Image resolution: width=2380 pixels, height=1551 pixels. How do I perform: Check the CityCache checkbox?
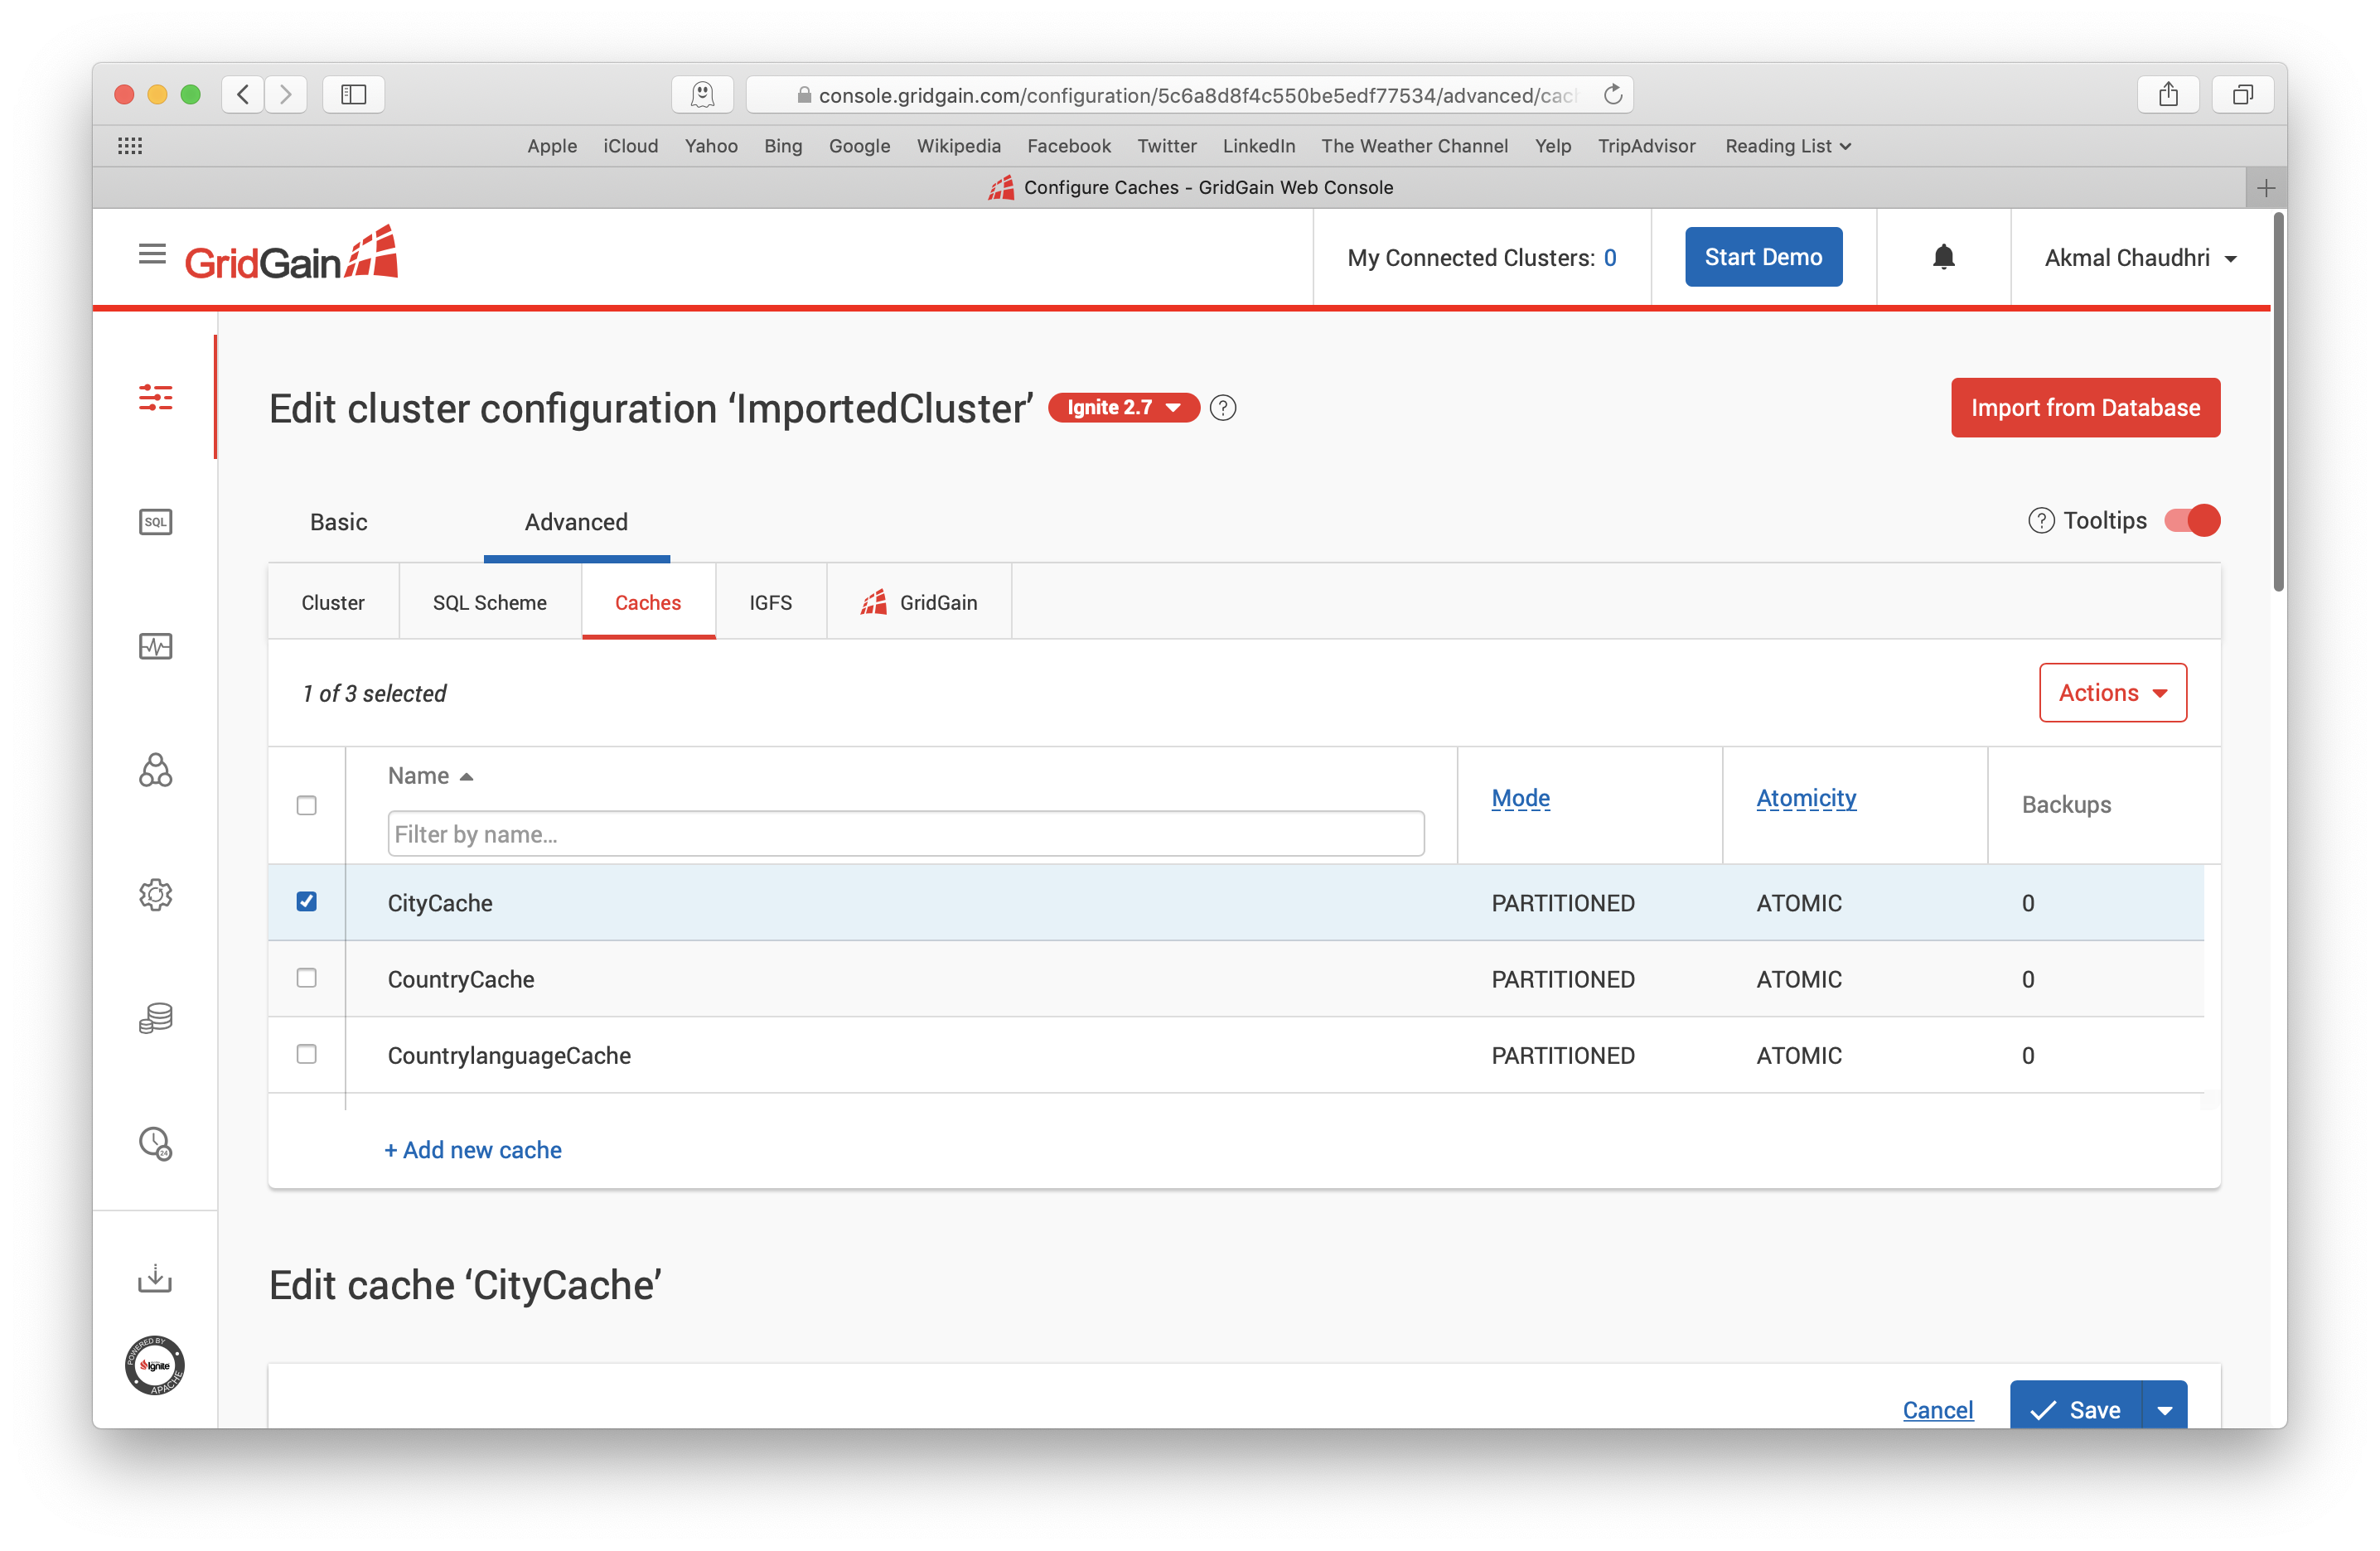307,902
